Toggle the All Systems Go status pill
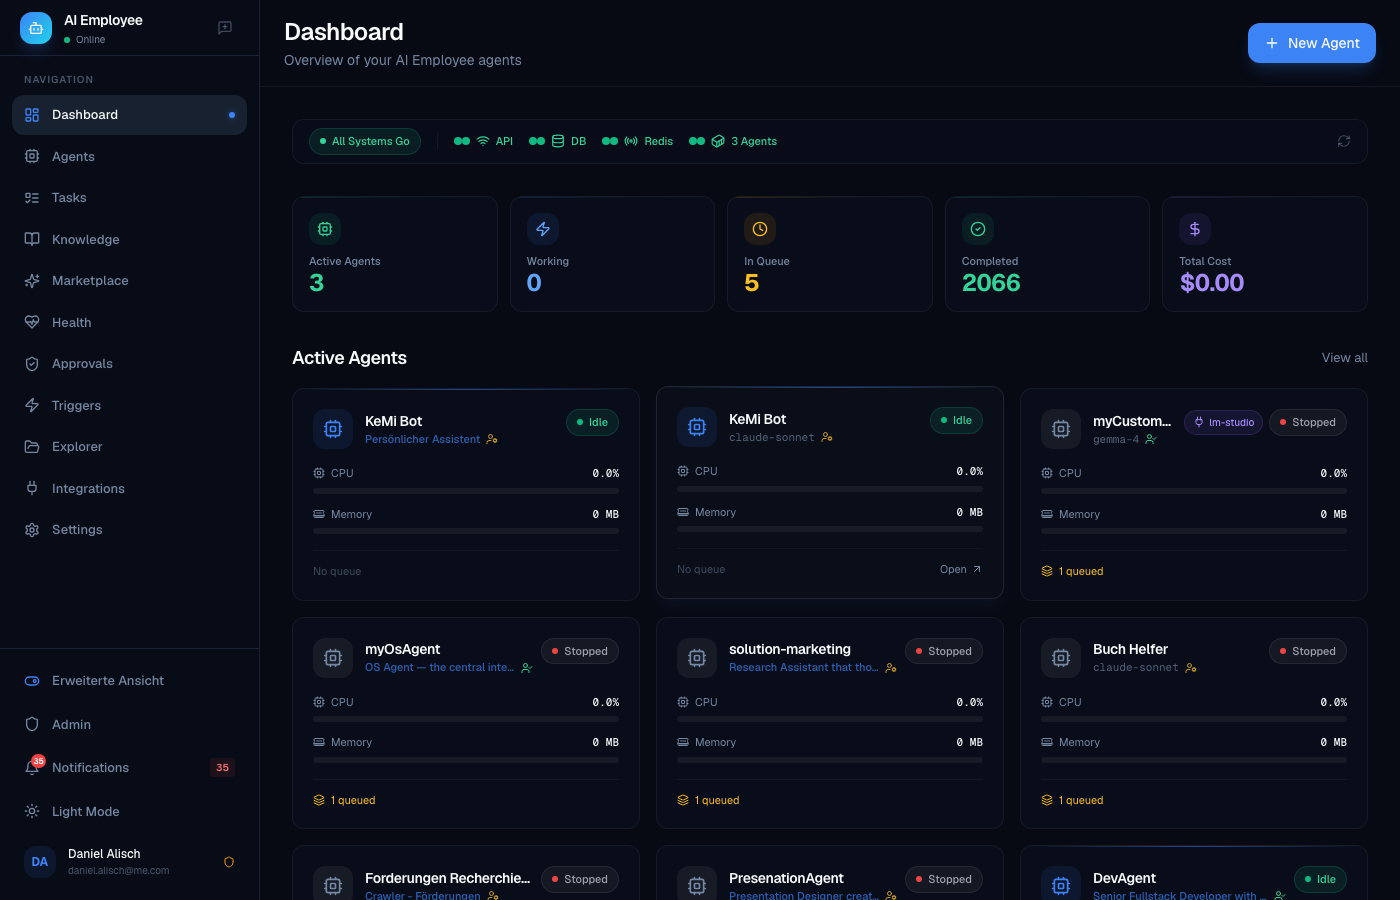Image resolution: width=1400 pixels, height=900 pixels. point(365,141)
